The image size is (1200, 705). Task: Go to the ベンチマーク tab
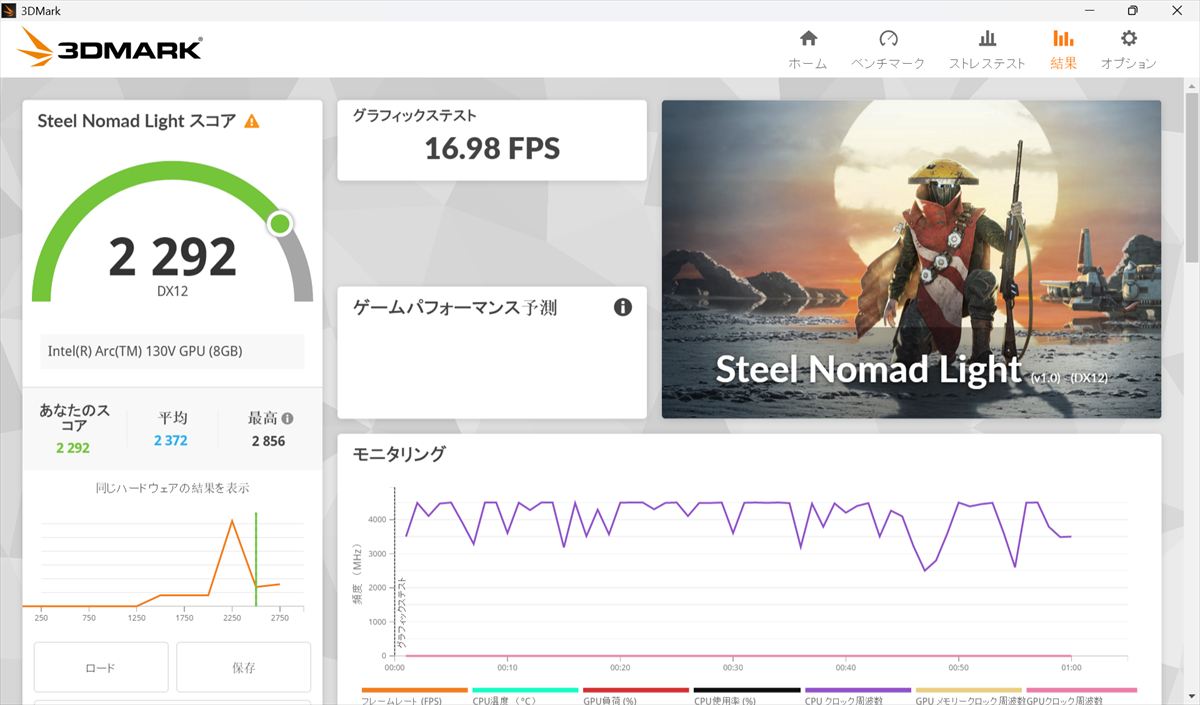[888, 50]
